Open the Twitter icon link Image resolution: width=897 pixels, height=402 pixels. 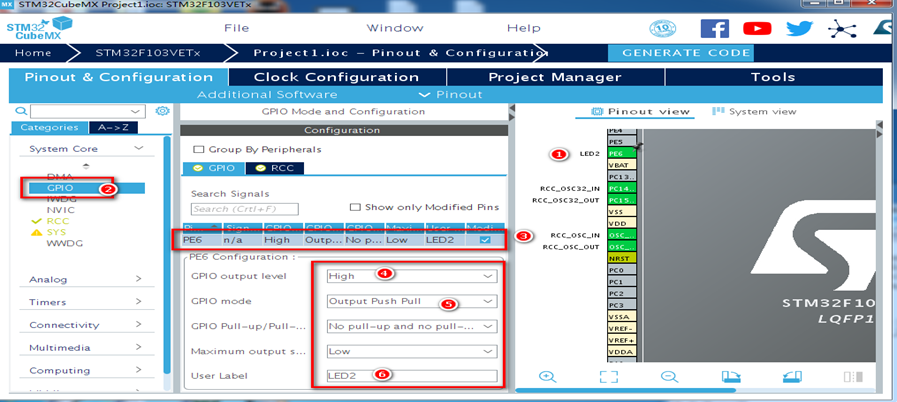coord(799,28)
